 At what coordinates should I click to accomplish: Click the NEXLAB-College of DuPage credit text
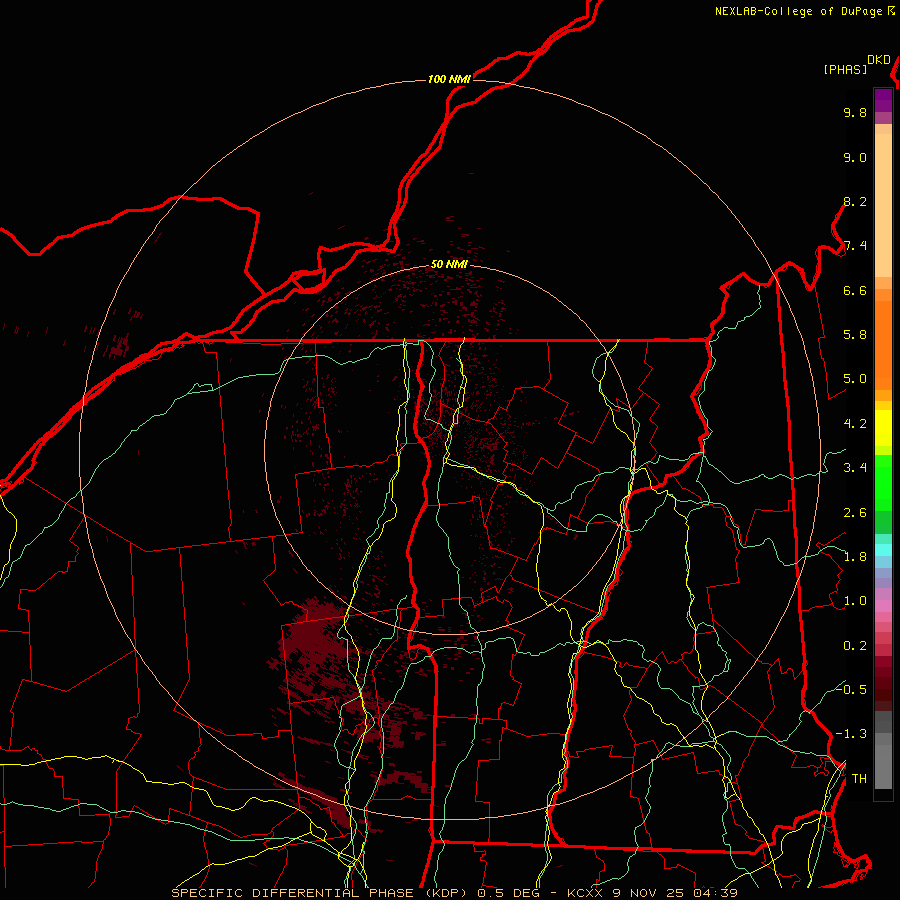[x=800, y=11]
